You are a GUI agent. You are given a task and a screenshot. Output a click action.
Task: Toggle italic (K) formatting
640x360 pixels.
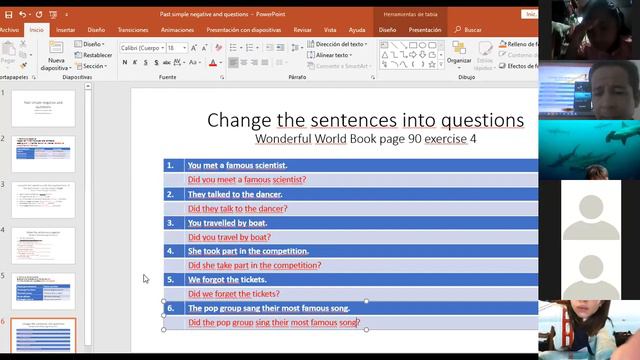point(135,62)
